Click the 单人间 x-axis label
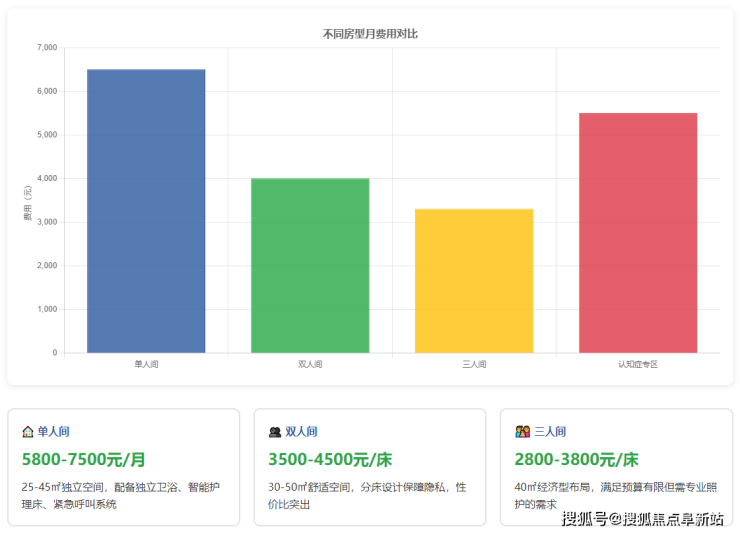 coord(146,364)
